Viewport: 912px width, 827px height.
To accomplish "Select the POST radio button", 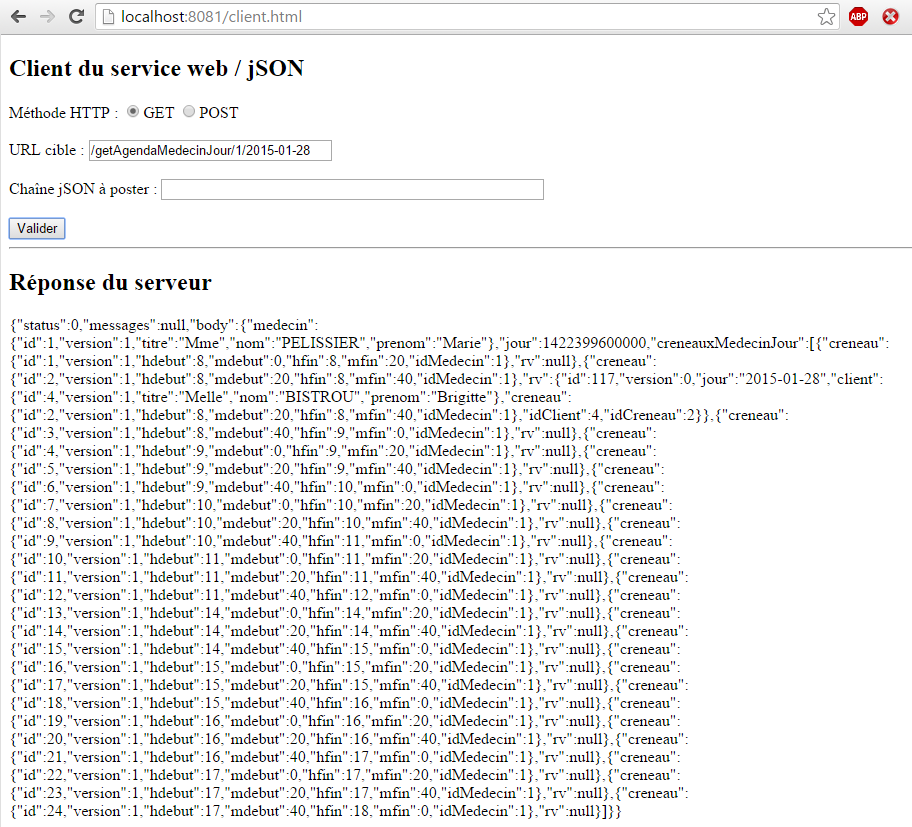I will click(x=189, y=112).
